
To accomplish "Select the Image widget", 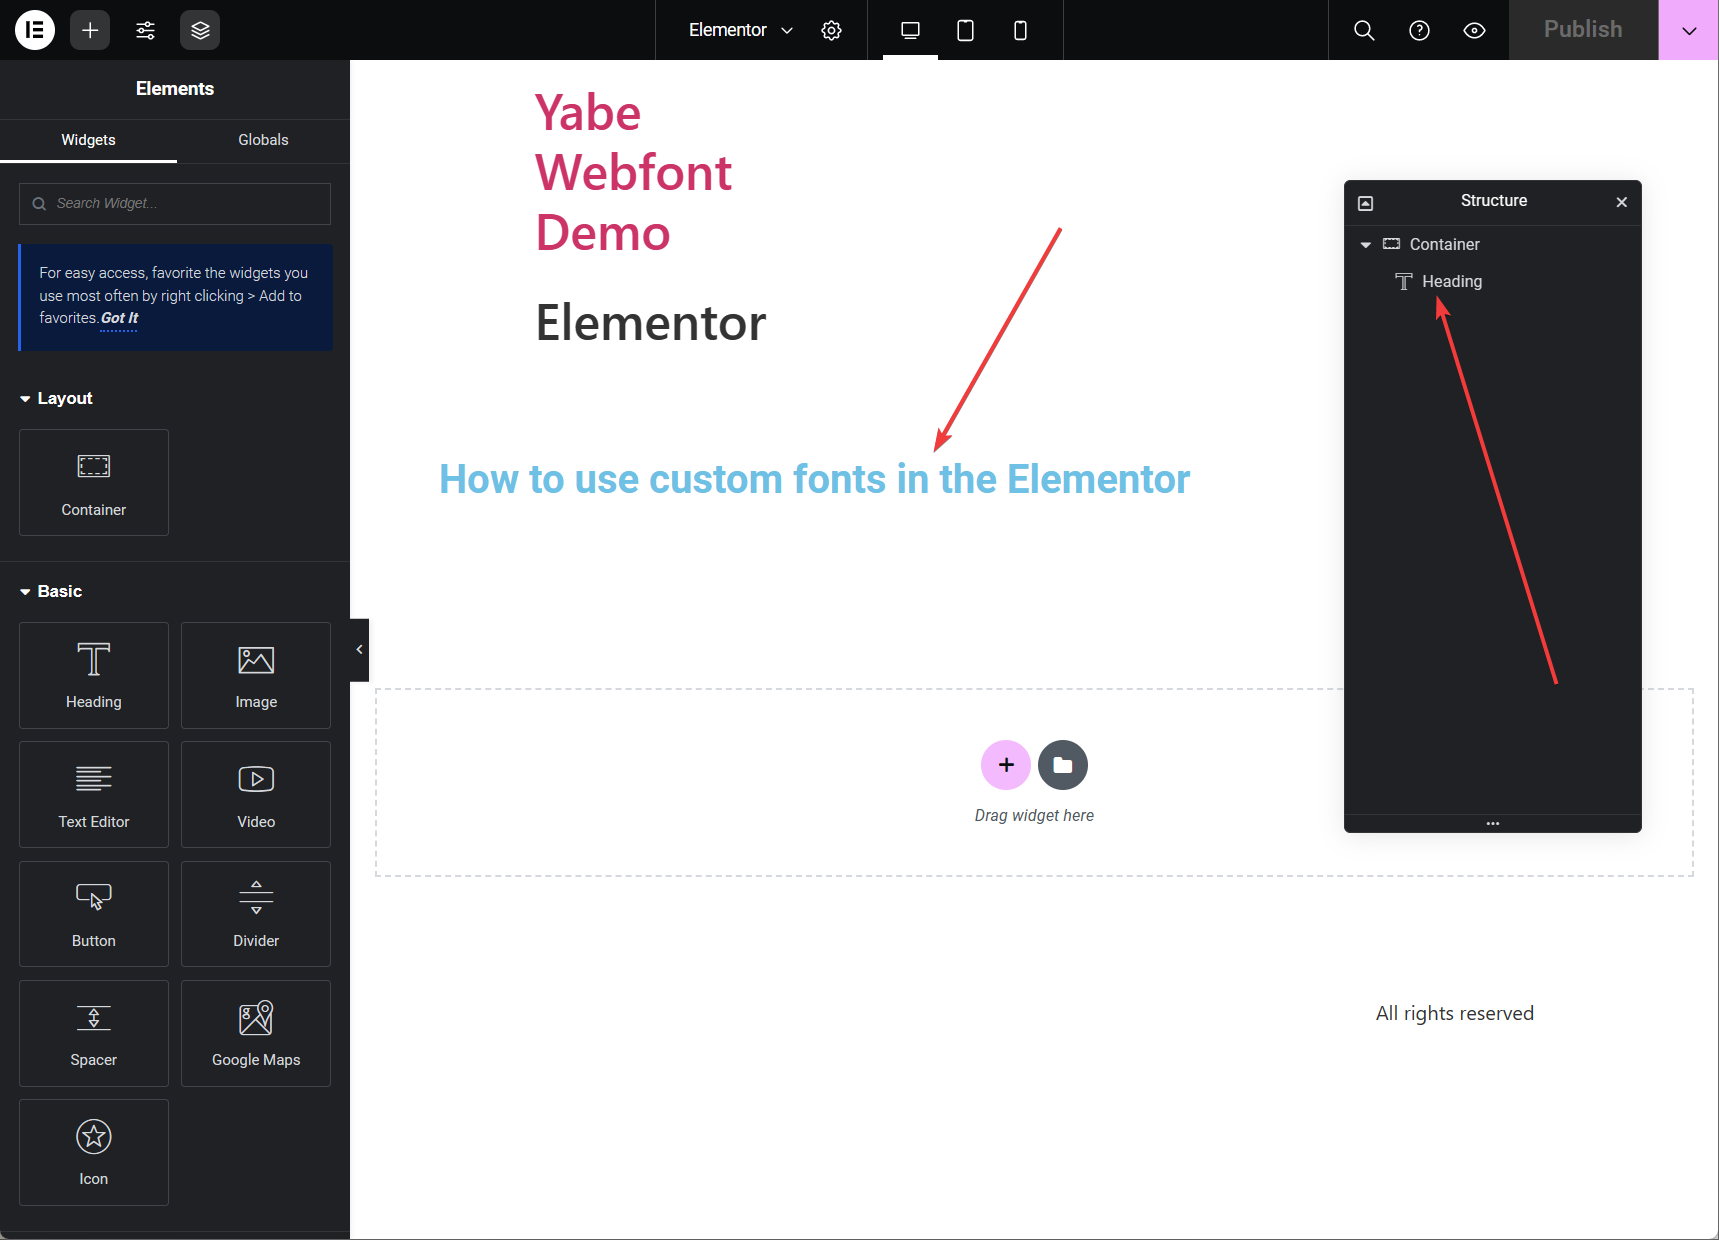I will (x=256, y=675).
